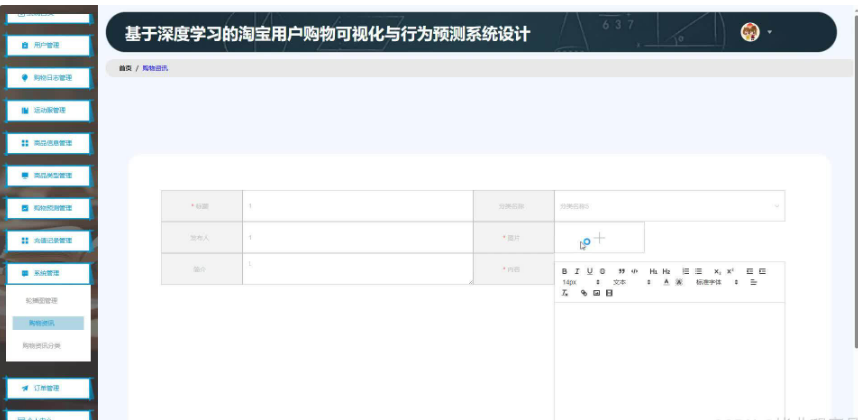Open the 分类名称 category select
858x420 pixels.
coord(670,206)
